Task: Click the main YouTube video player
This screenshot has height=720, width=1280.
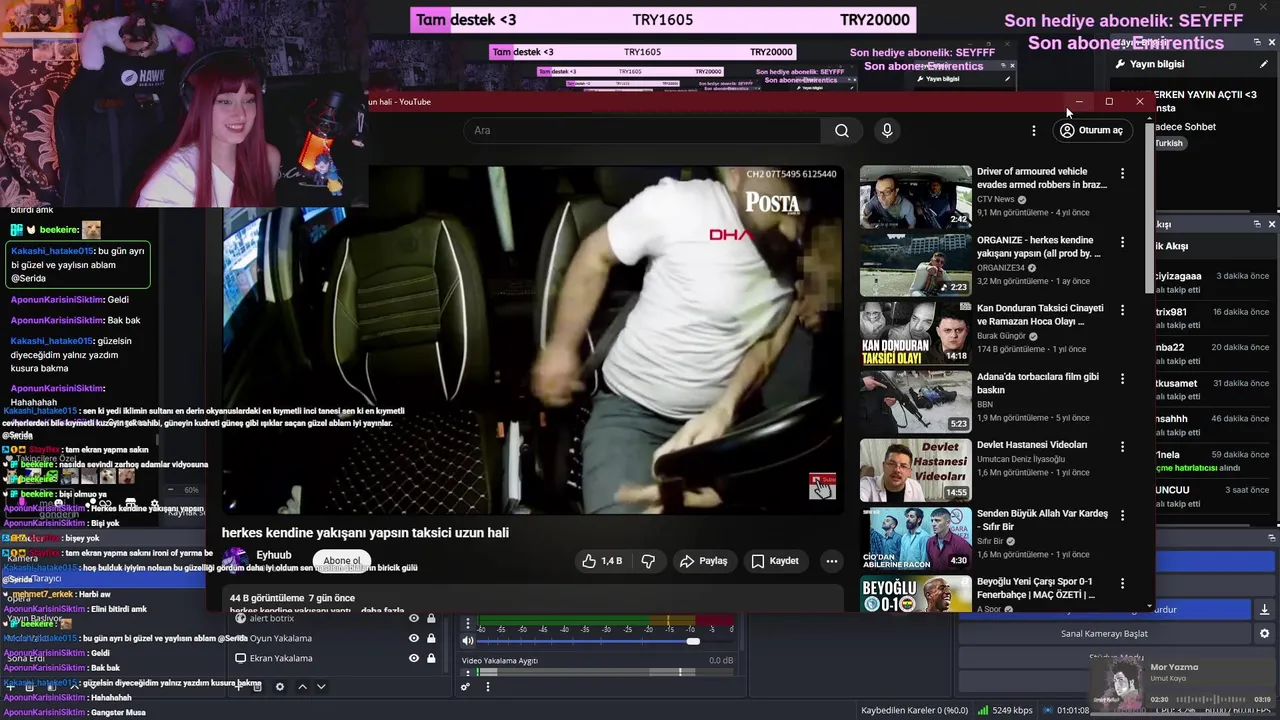Action: (x=532, y=340)
